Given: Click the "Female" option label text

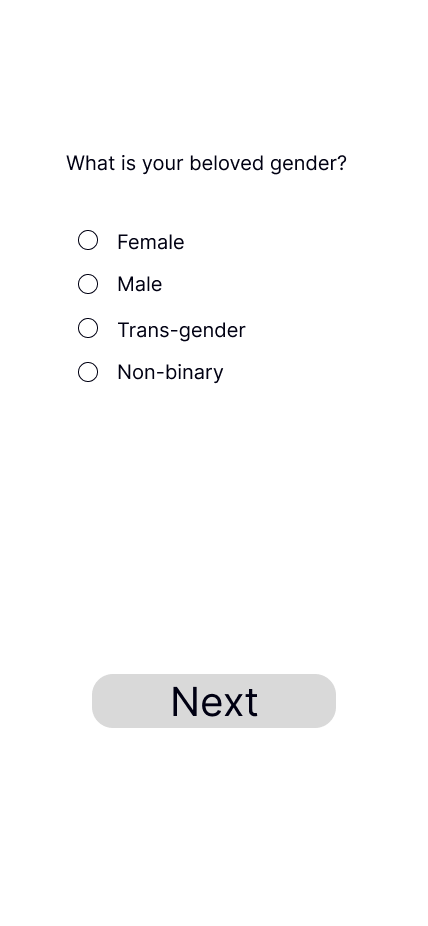Looking at the screenshot, I should coord(151,242).
